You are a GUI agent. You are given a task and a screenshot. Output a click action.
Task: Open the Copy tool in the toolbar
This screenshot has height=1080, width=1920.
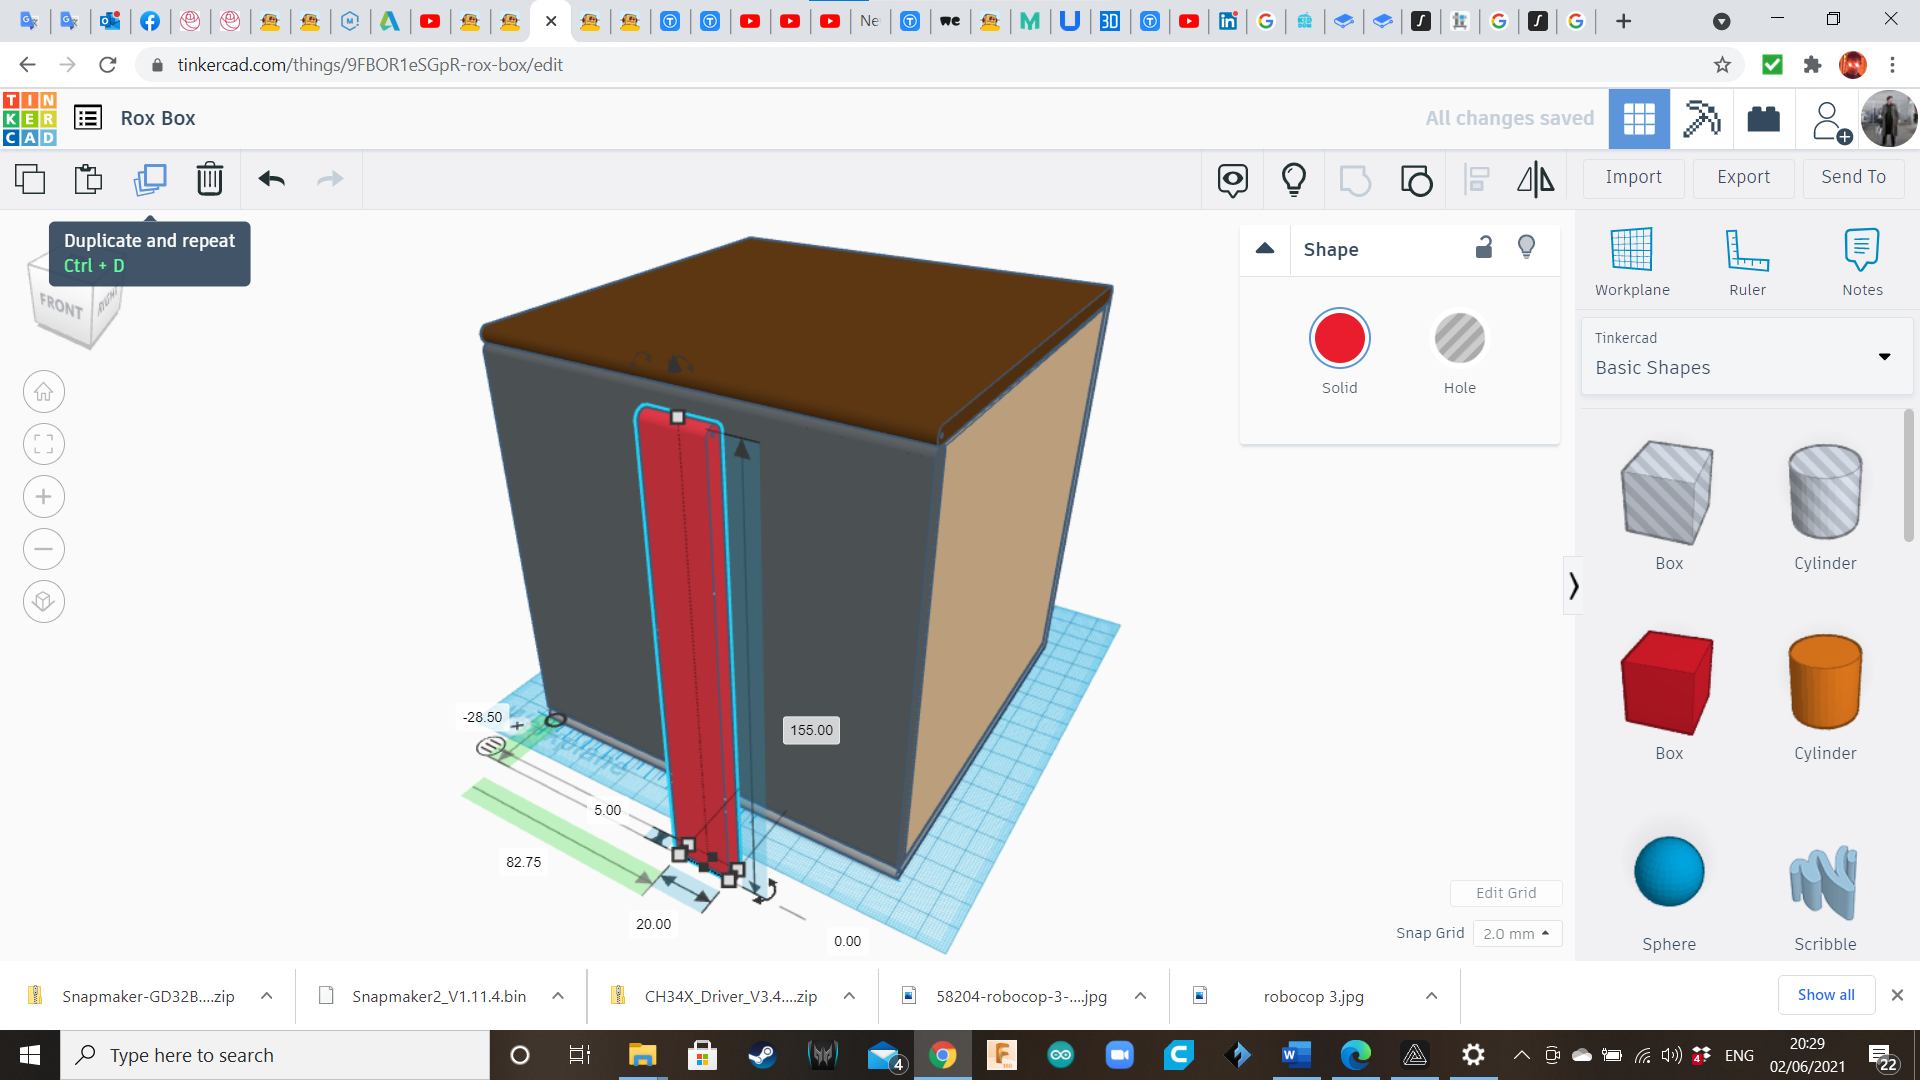30,179
